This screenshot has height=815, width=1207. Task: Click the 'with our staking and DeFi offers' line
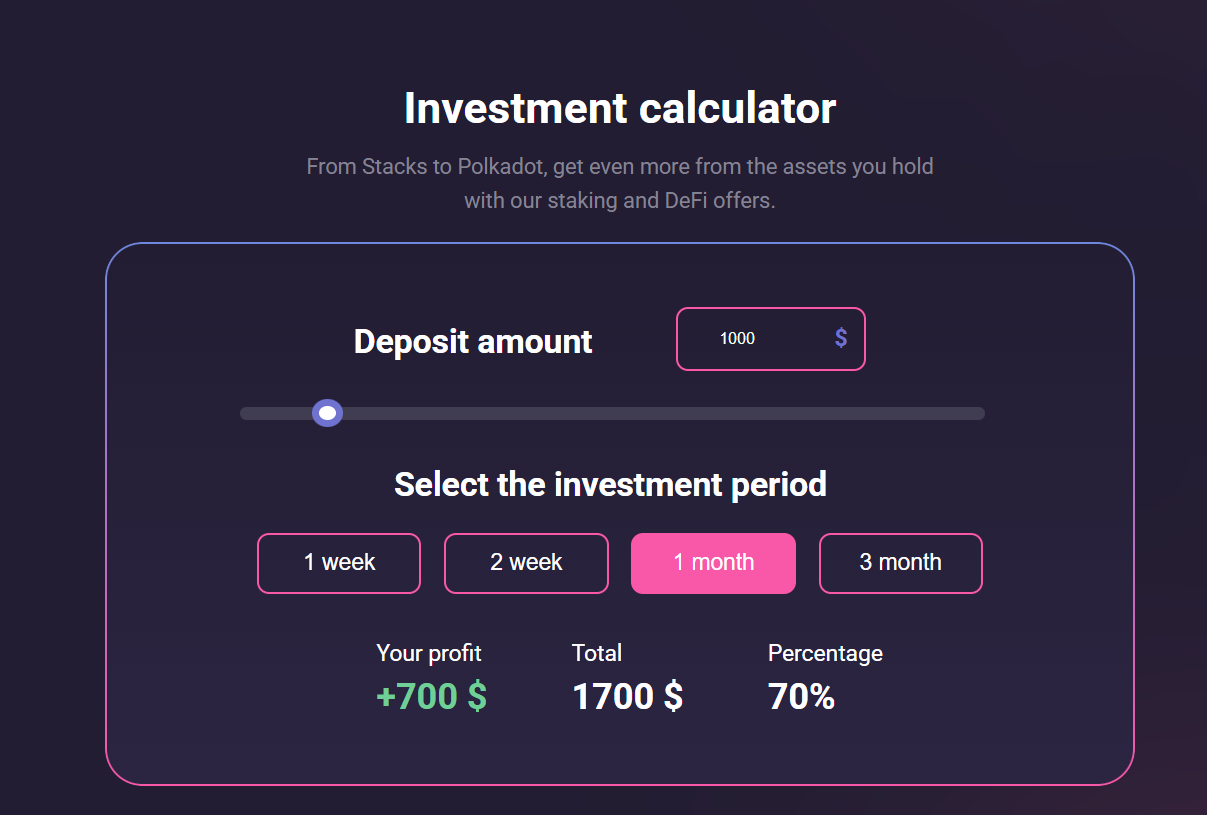pos(620,200)
